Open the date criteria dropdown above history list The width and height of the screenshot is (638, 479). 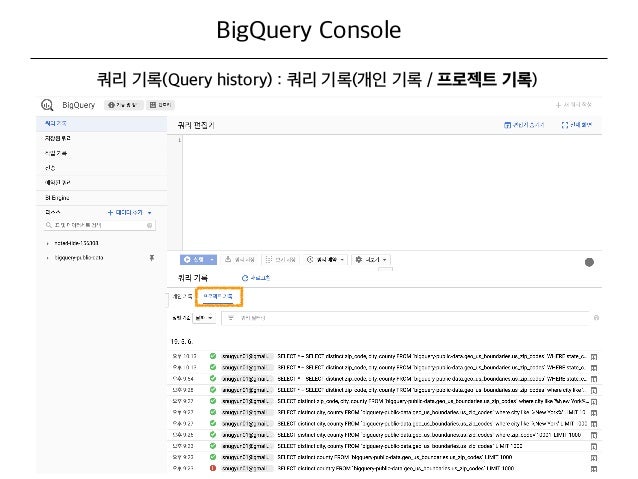205,318
